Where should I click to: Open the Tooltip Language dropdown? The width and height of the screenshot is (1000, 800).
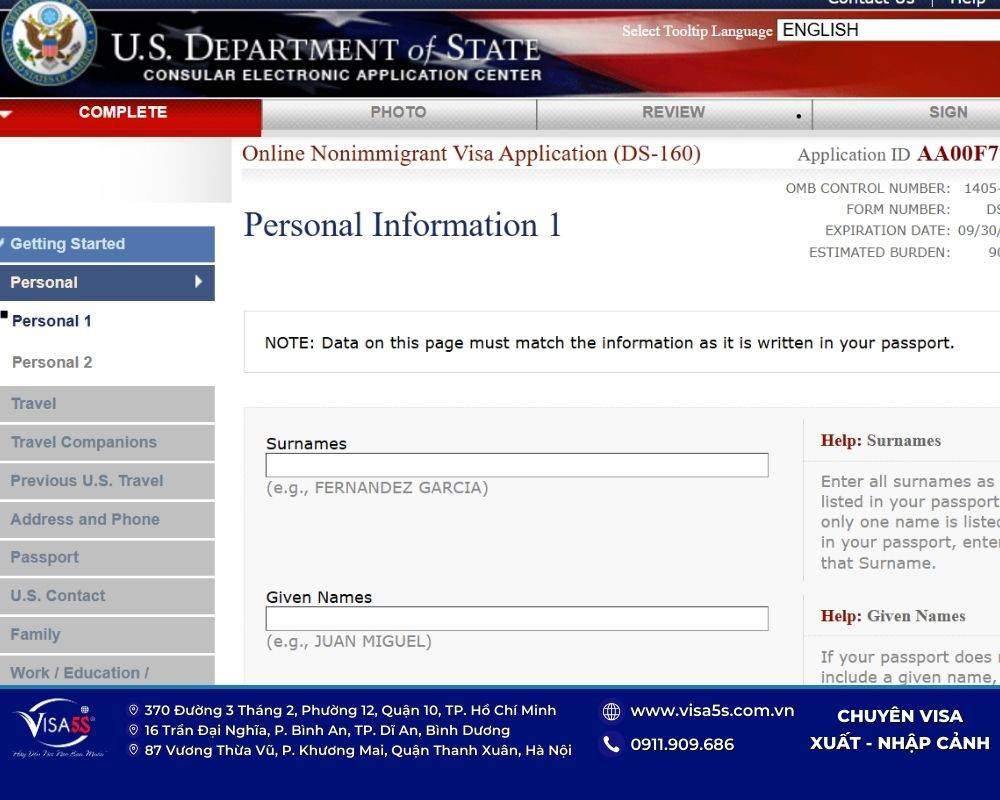(888, 30)
